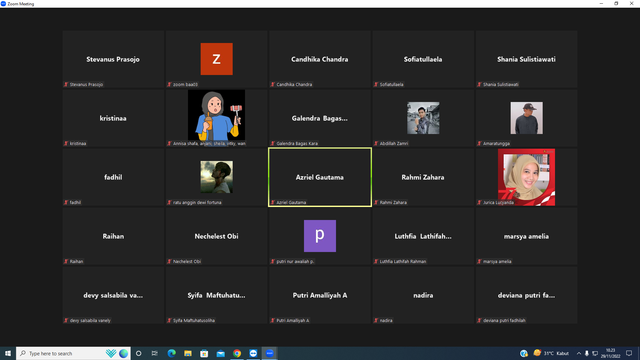Click muted mic icon beside nadira label
This screenshot has height=360, width=640.
376,320
